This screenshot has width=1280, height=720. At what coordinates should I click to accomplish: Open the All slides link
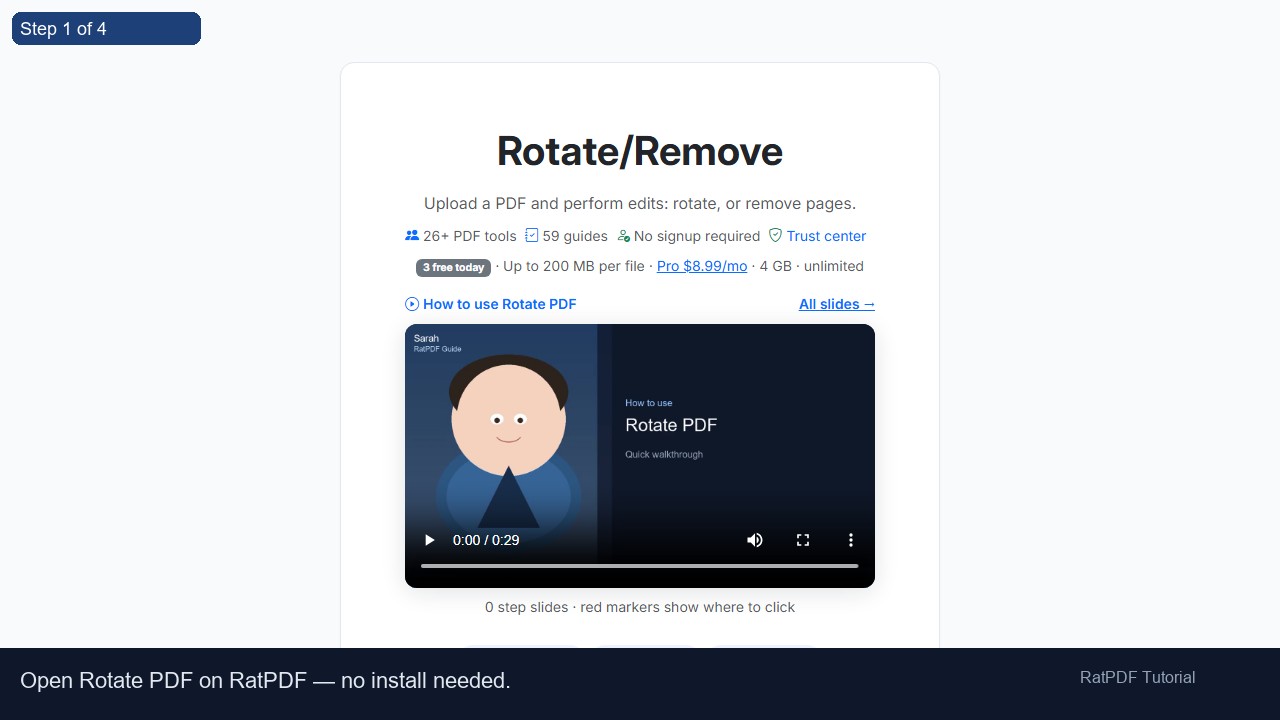pyautogui.click(x=837, y=304)
